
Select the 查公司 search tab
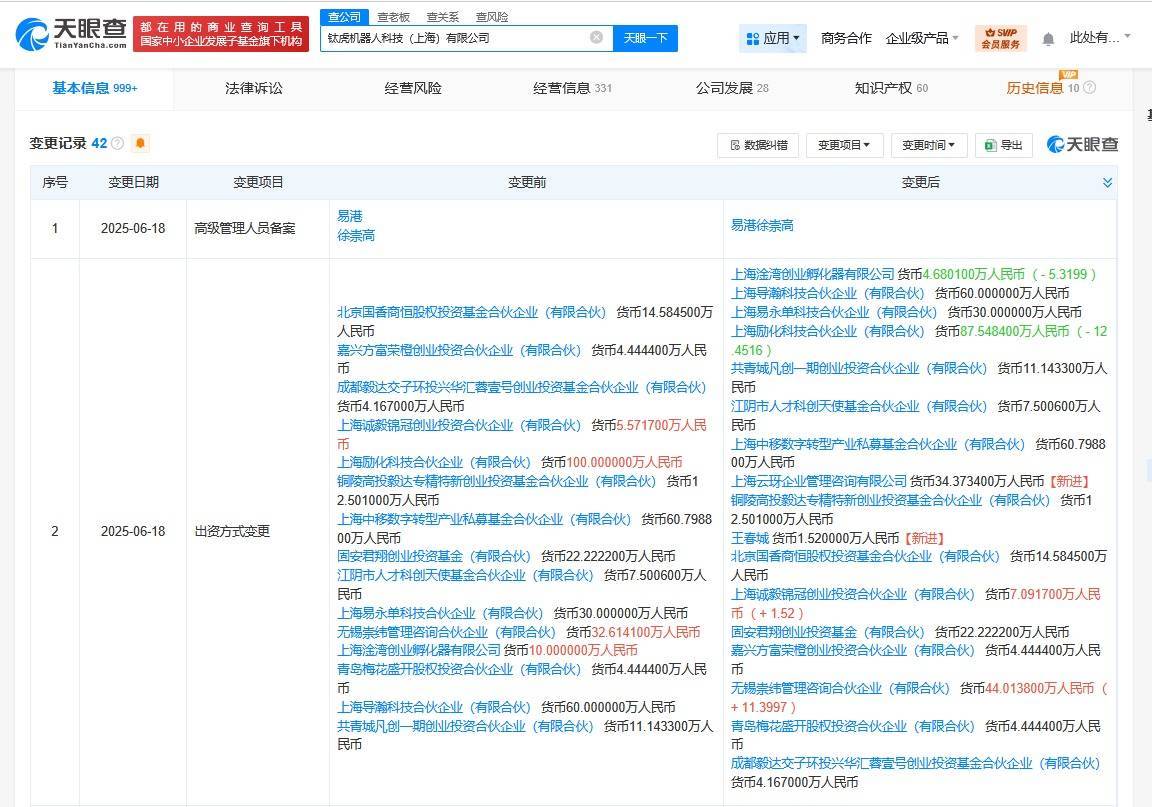click(x=344, y=16)
